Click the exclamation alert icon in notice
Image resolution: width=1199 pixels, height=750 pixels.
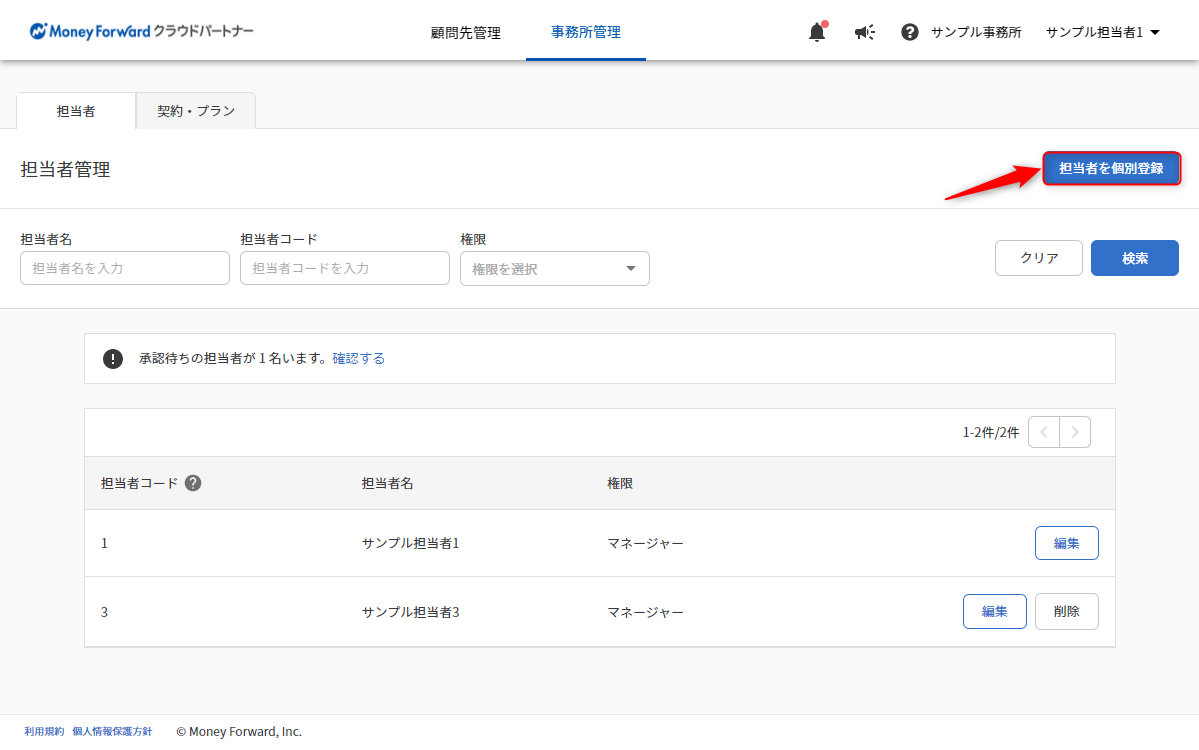point(113,359)
